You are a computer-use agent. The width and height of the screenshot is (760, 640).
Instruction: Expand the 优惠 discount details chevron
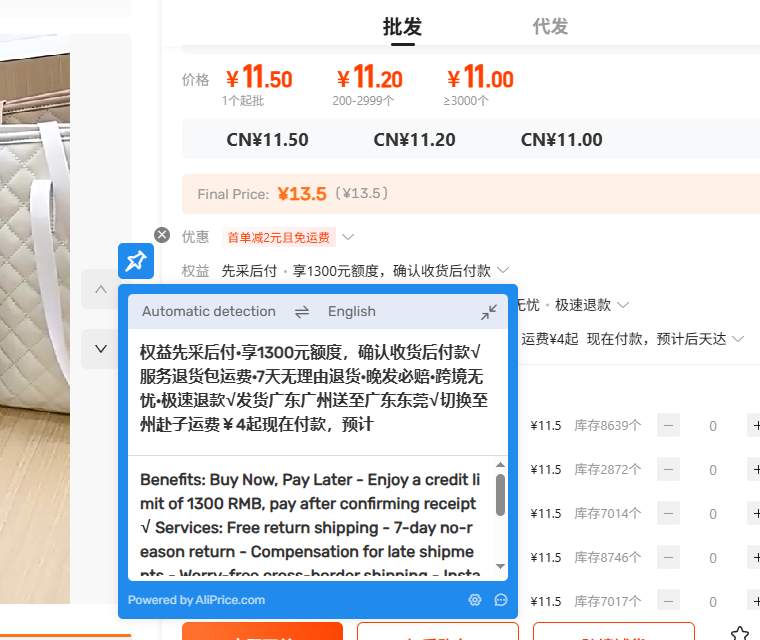coord(348,238)
